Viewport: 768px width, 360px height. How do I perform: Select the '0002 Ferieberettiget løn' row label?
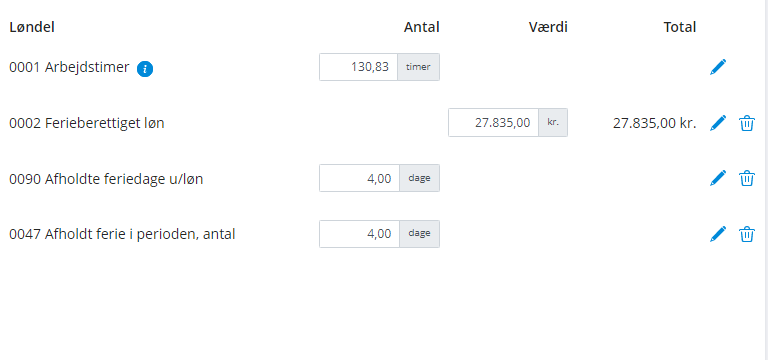tap(87, 123)
